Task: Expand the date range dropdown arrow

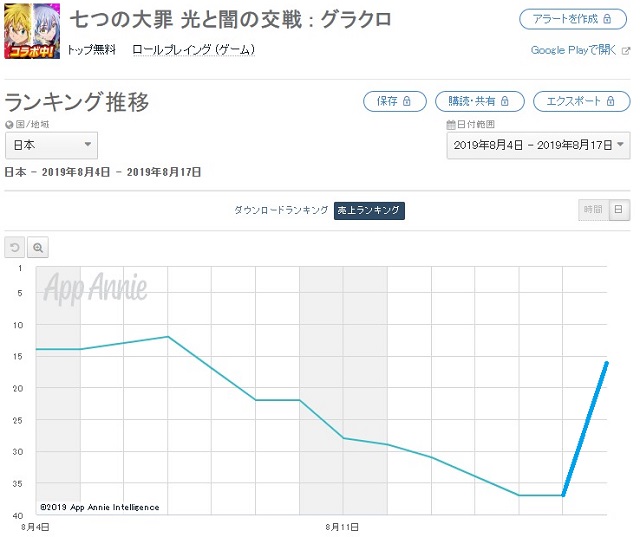Action: click(620, 144)
